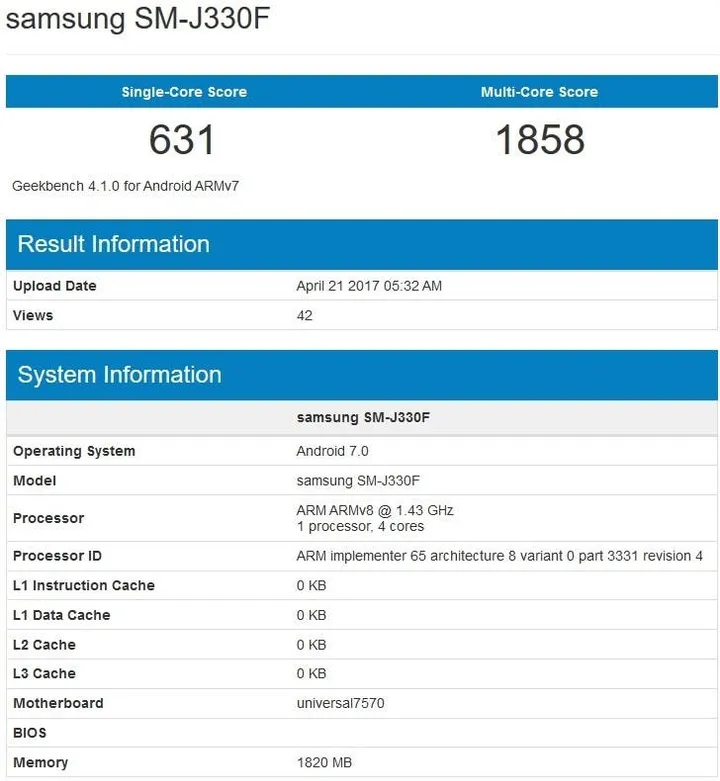720x781 pixels.
Task: Select the Memory value 1820 MB
Action: tap(324, 762)
